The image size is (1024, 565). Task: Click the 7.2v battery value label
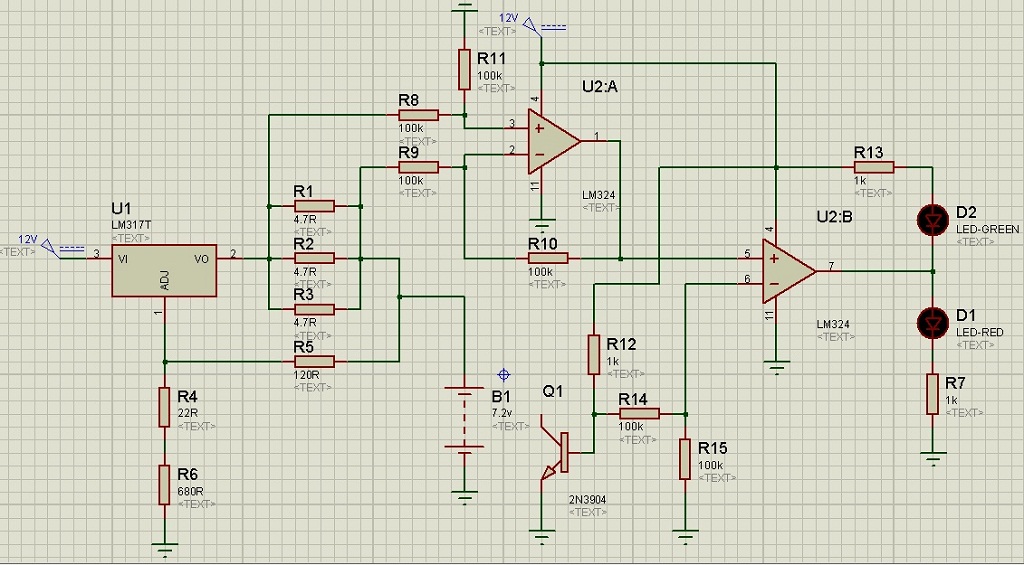click(502, 413)
